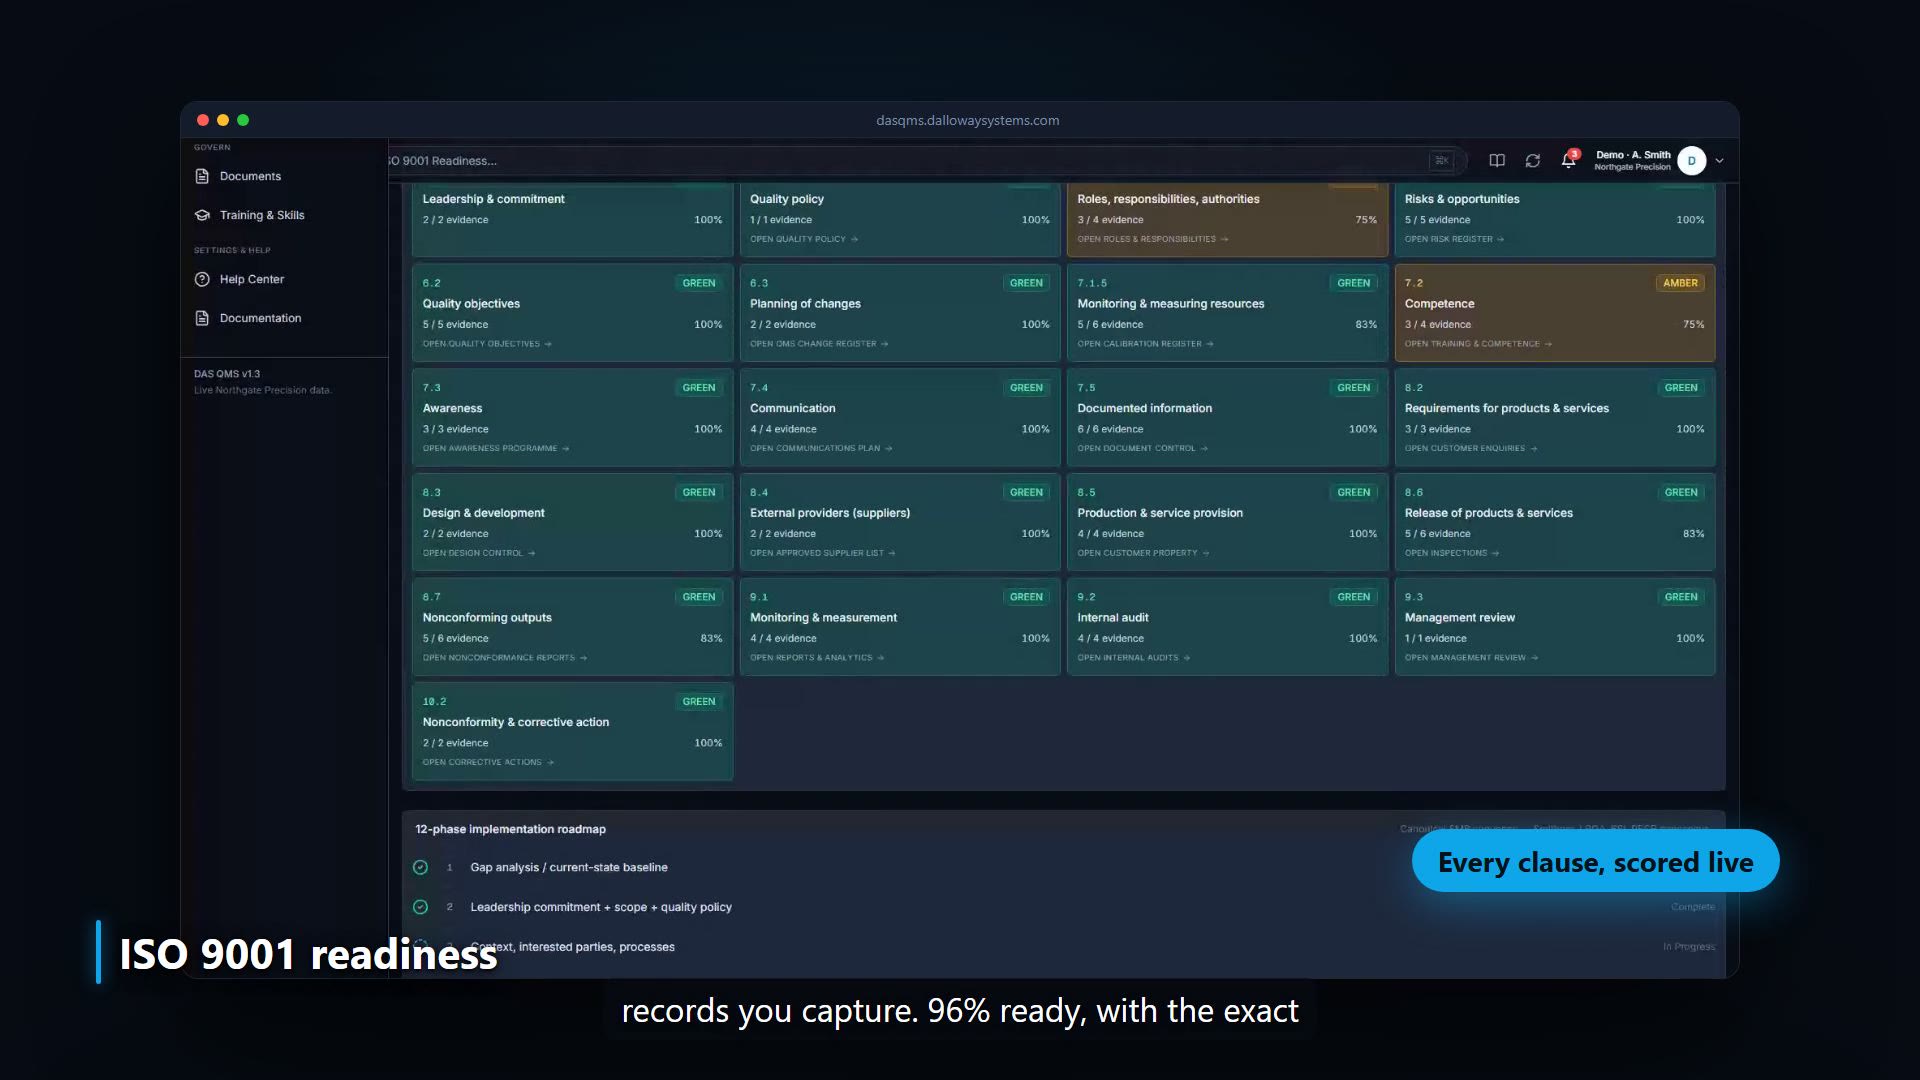1920x1080 pixels.
Task: Open the Documents sidebar icon
Action: coord(202,176)
